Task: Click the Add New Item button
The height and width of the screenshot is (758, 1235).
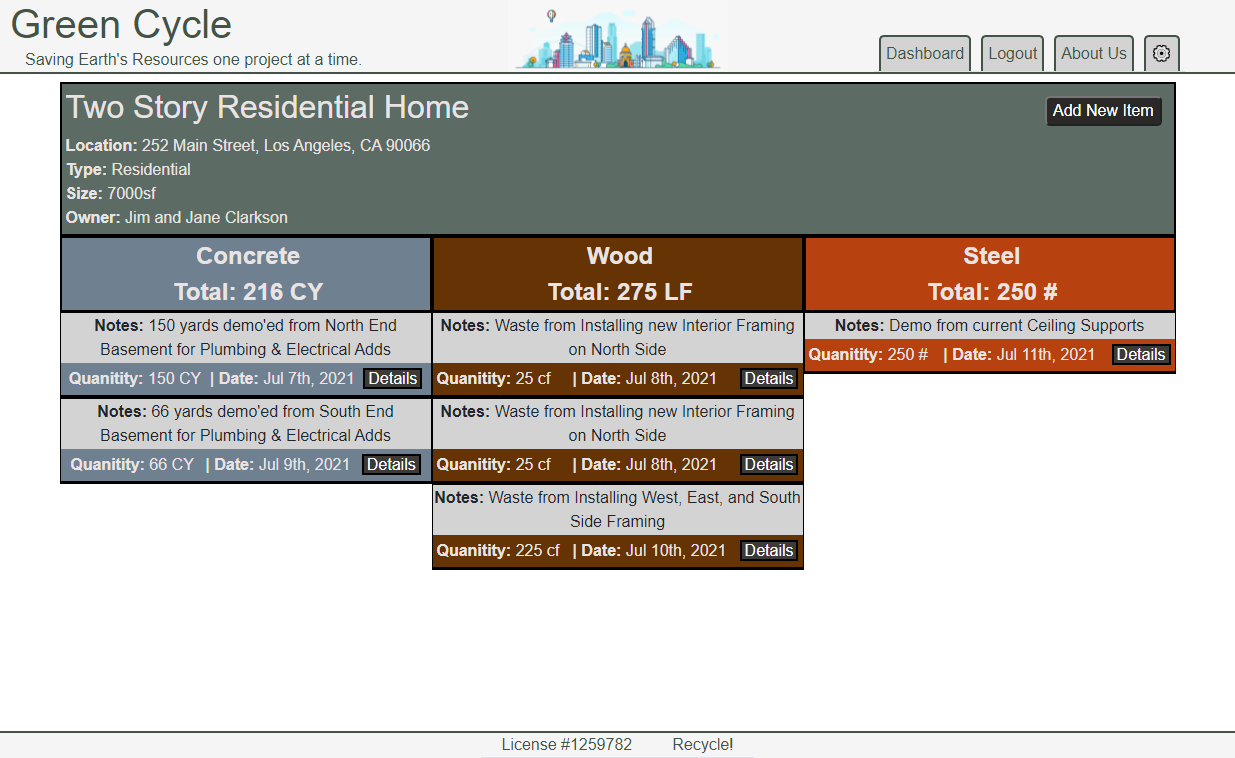Action: pos(1103,111)
